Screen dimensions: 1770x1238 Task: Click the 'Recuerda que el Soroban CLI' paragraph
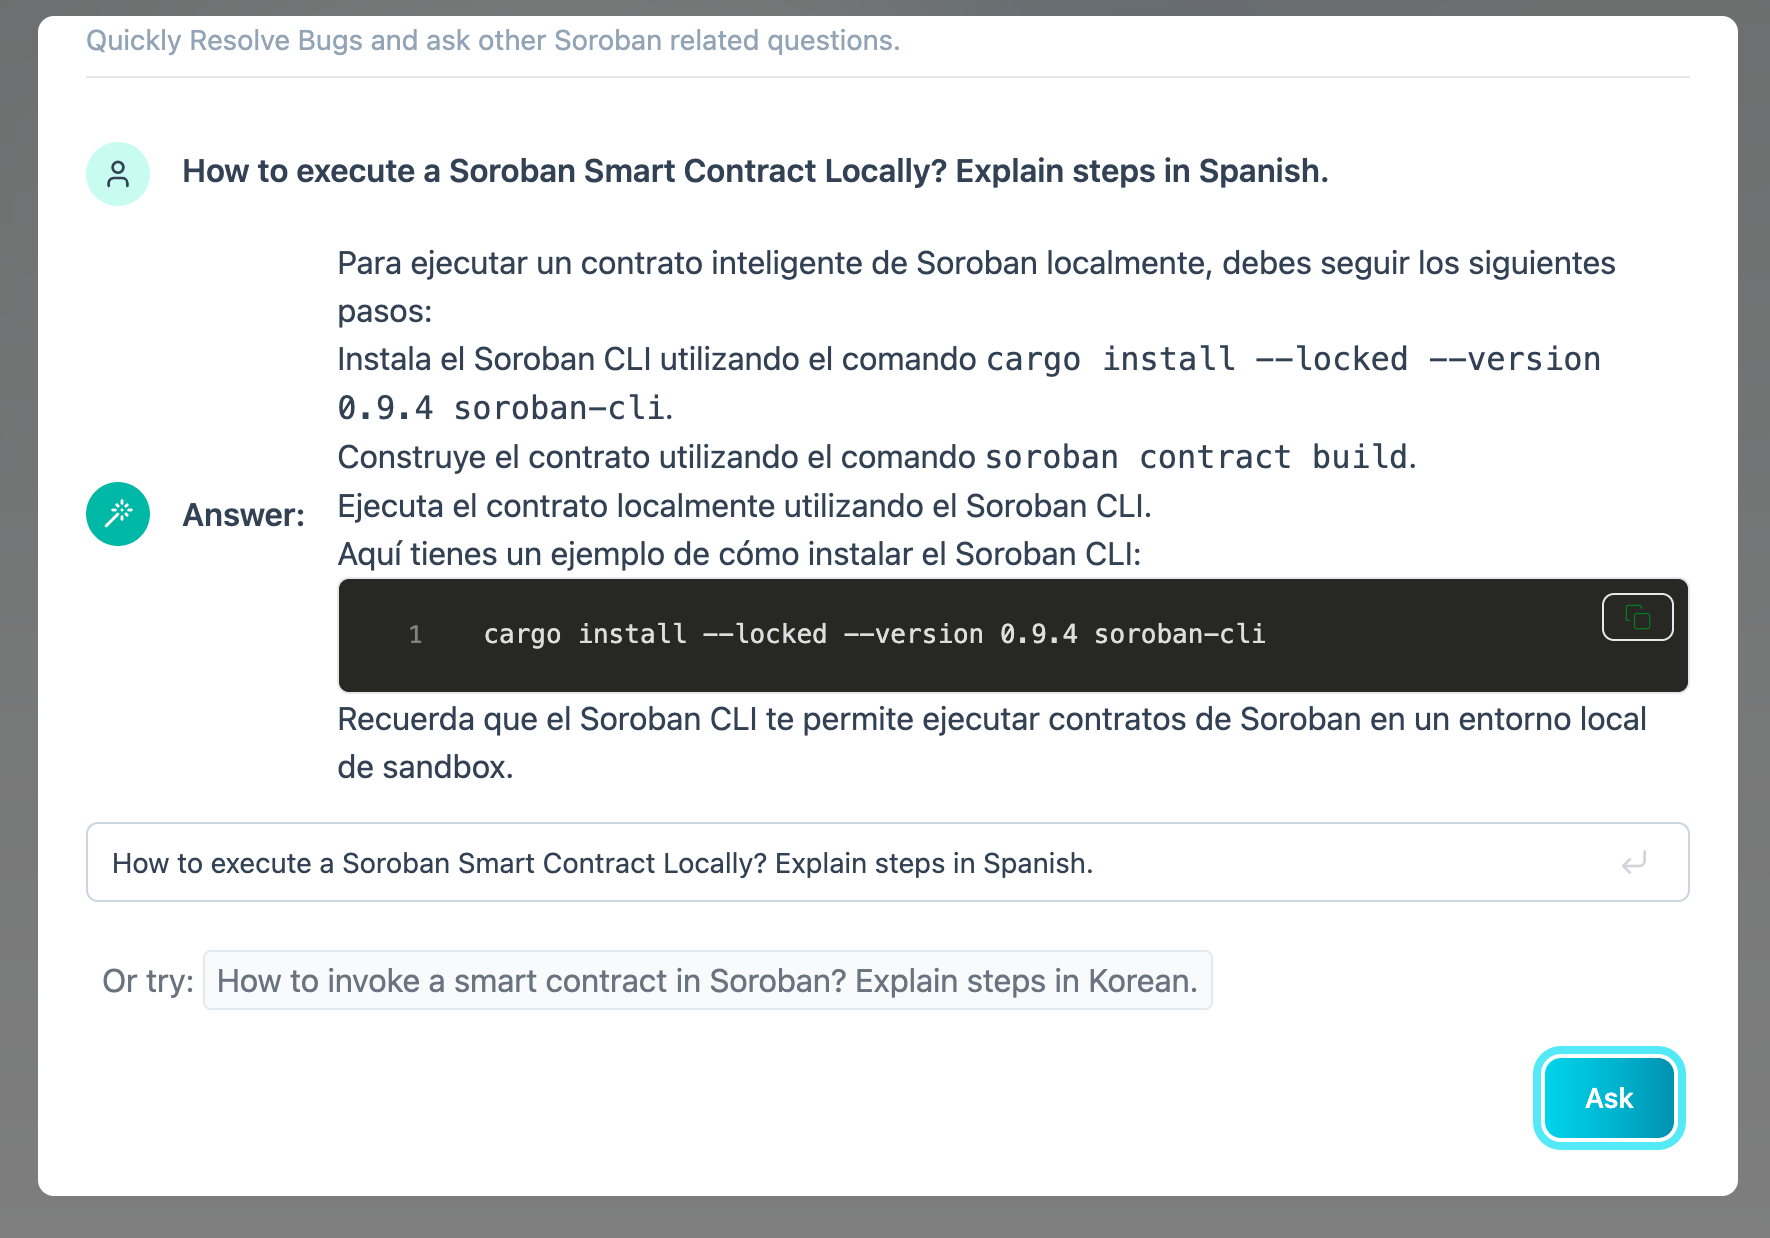tap(992, 743)
